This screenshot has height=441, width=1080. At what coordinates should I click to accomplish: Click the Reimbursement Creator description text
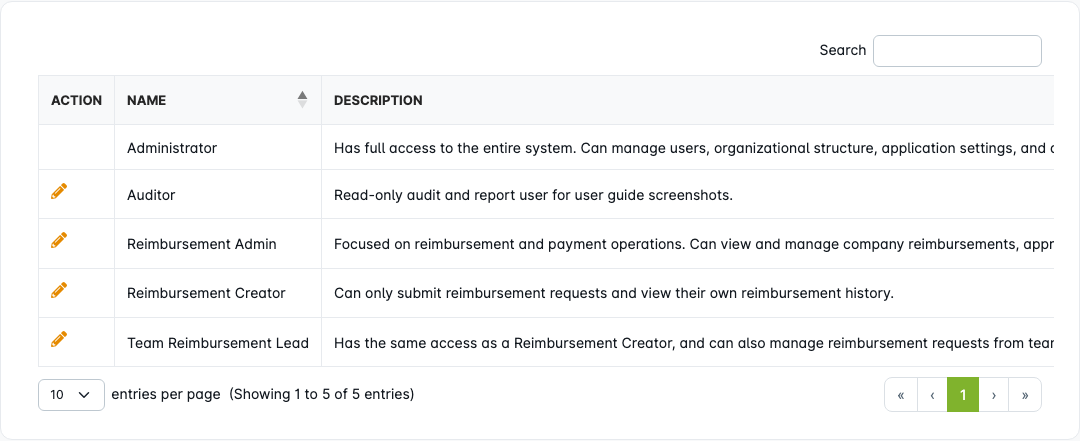[x=613, y=293]
